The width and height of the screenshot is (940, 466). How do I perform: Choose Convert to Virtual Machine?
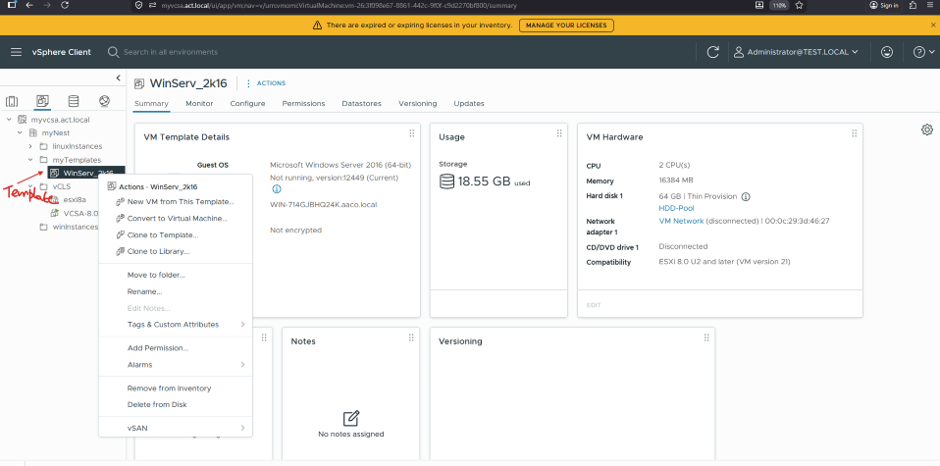pyautogui.click(x=176, y=218)
